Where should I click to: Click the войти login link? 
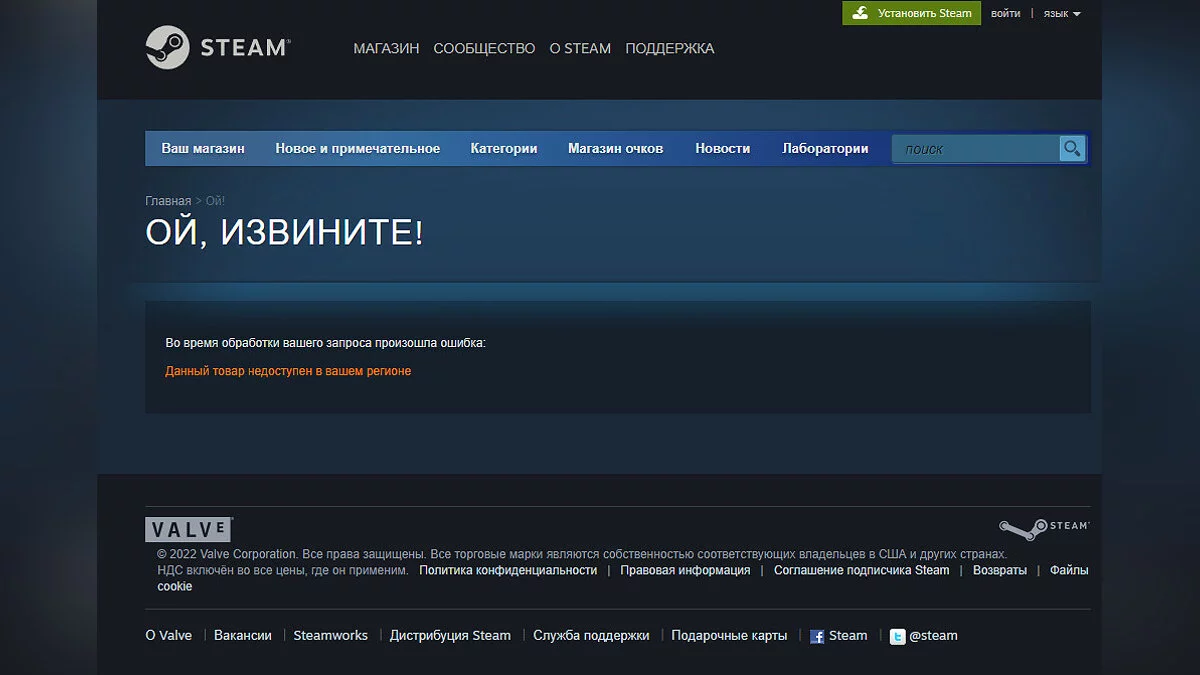point(1006,13)
